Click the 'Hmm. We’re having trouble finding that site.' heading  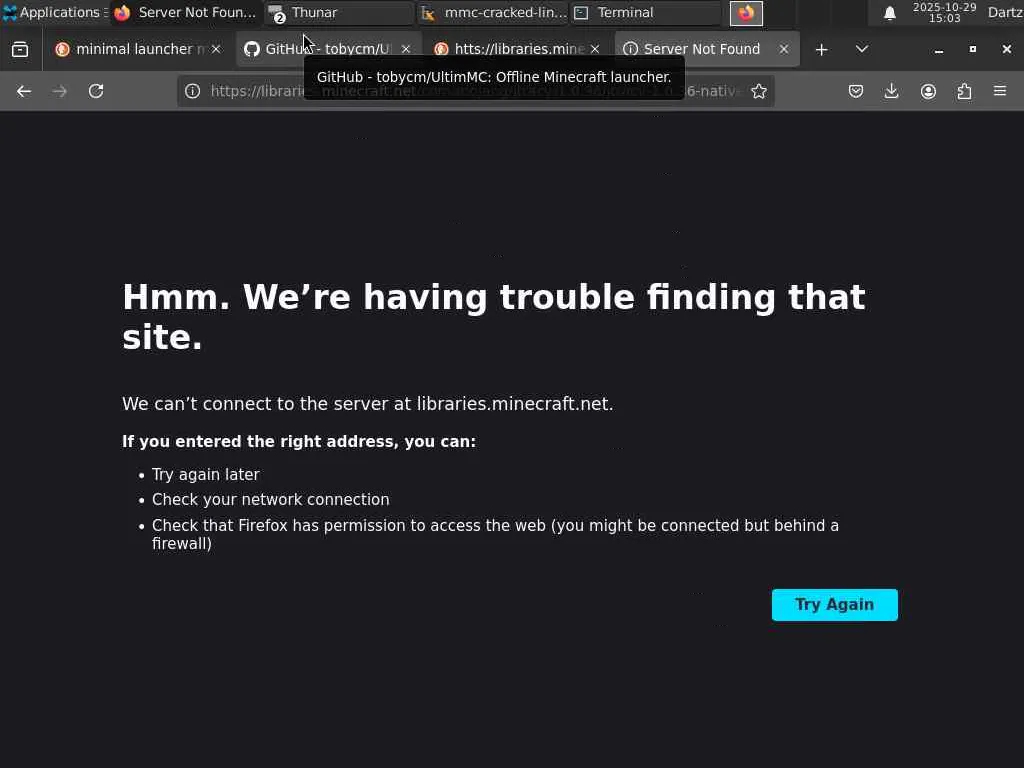[494, 317]
